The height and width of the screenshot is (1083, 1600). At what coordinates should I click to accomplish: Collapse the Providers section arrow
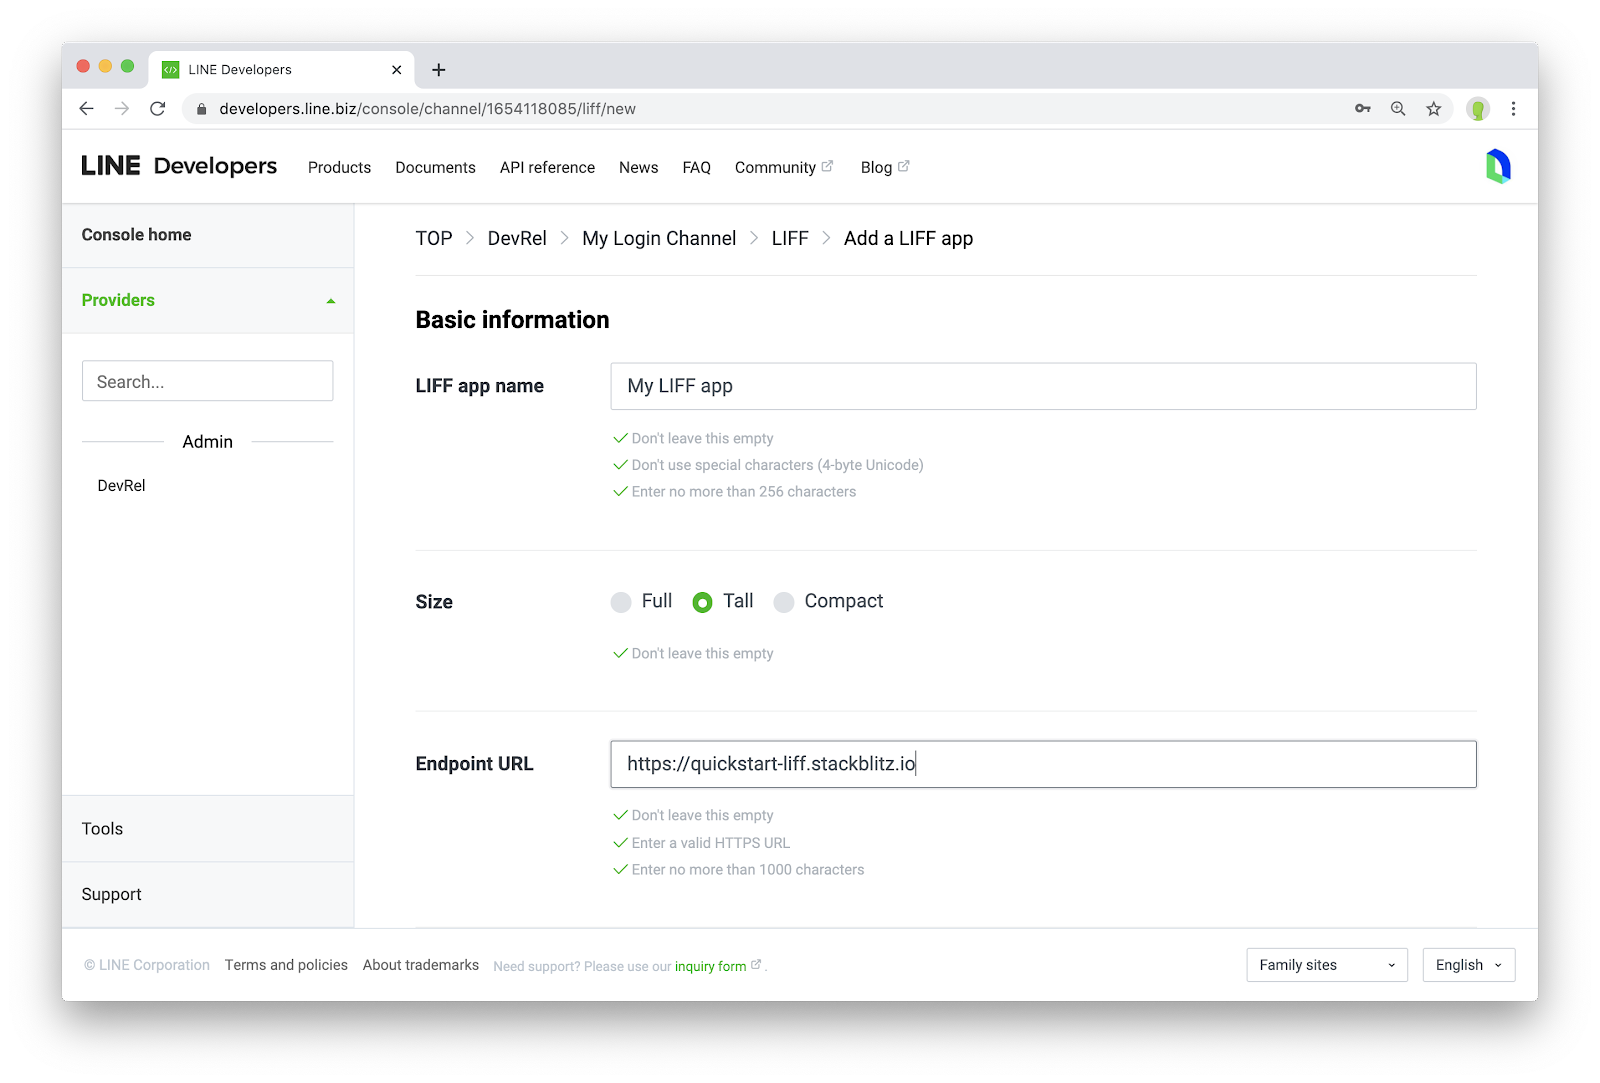[331, 301]
